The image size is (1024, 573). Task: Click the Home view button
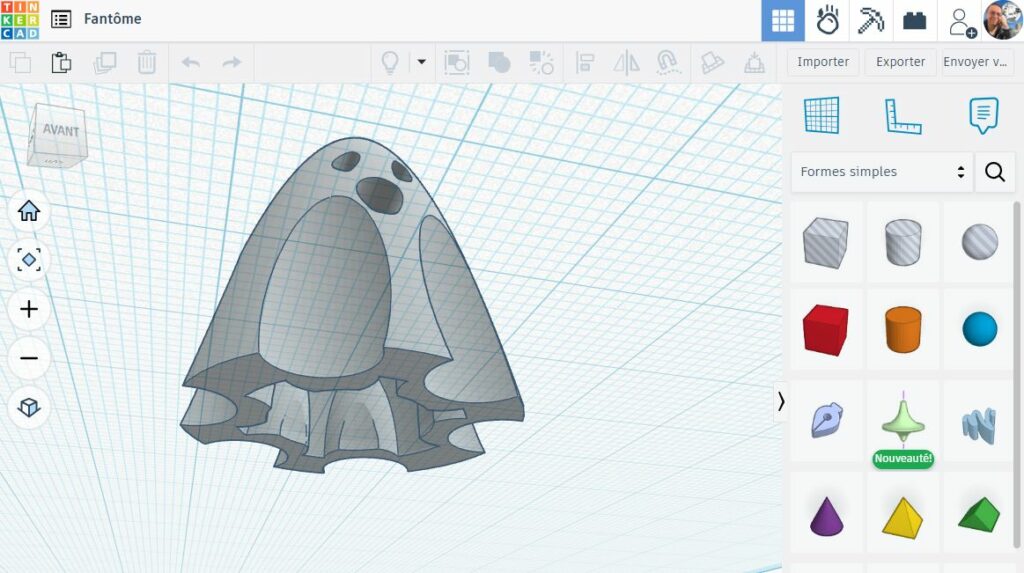tap(29, 211)
